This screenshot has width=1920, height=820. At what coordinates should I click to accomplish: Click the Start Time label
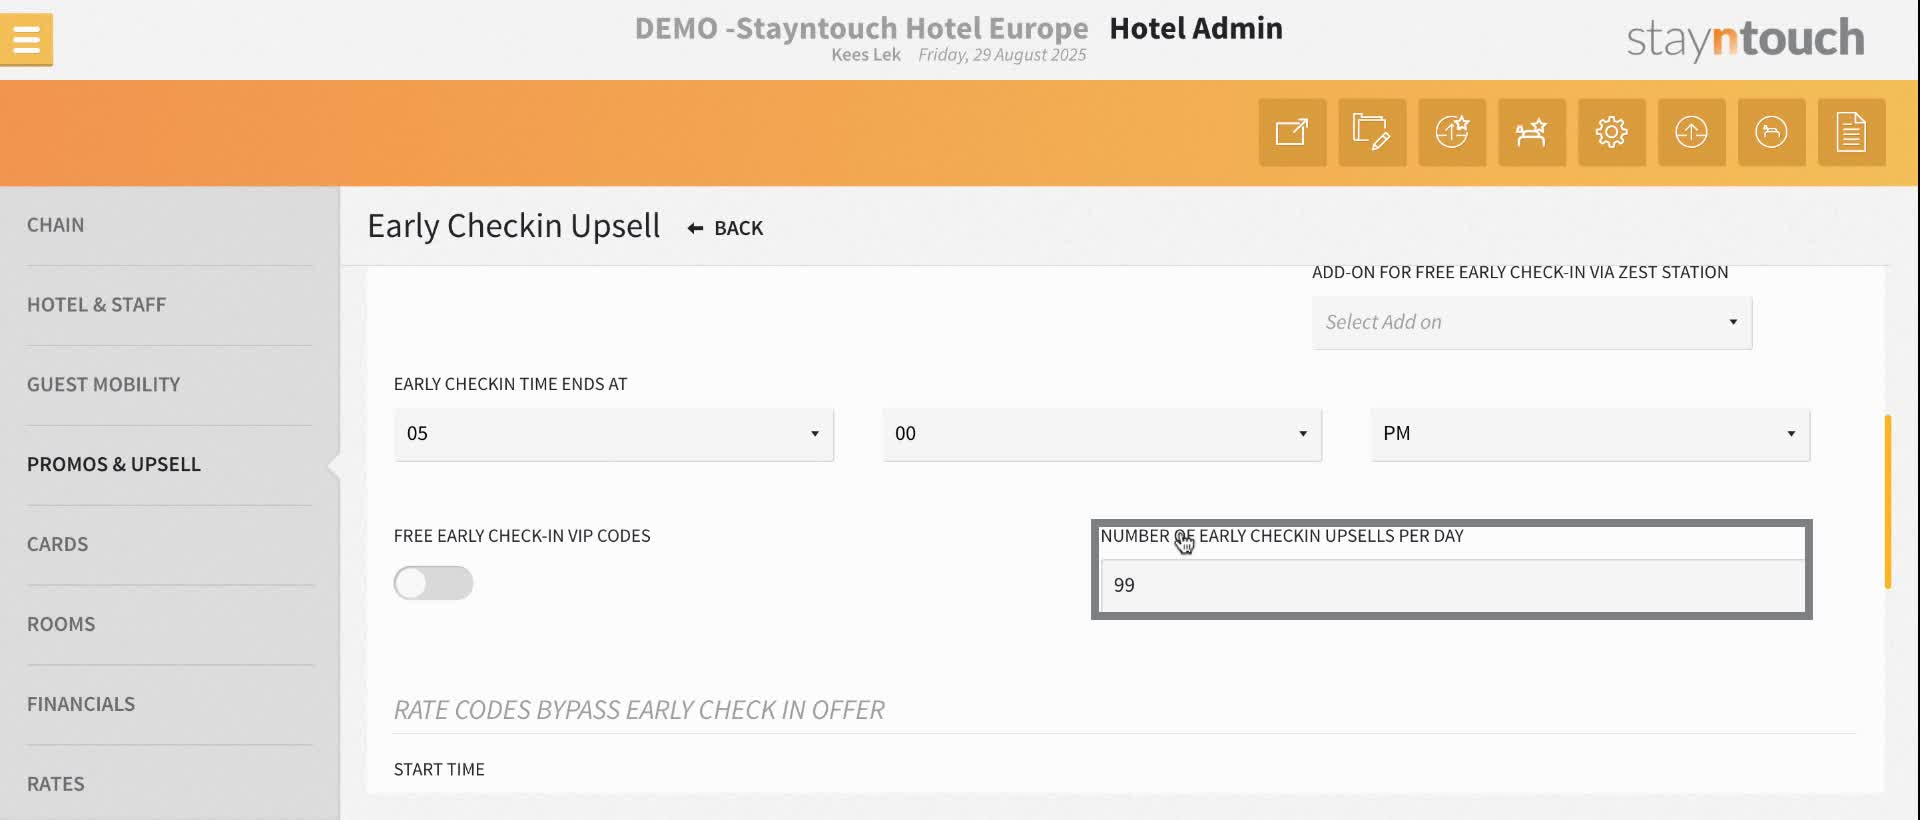tap(439, 770)
